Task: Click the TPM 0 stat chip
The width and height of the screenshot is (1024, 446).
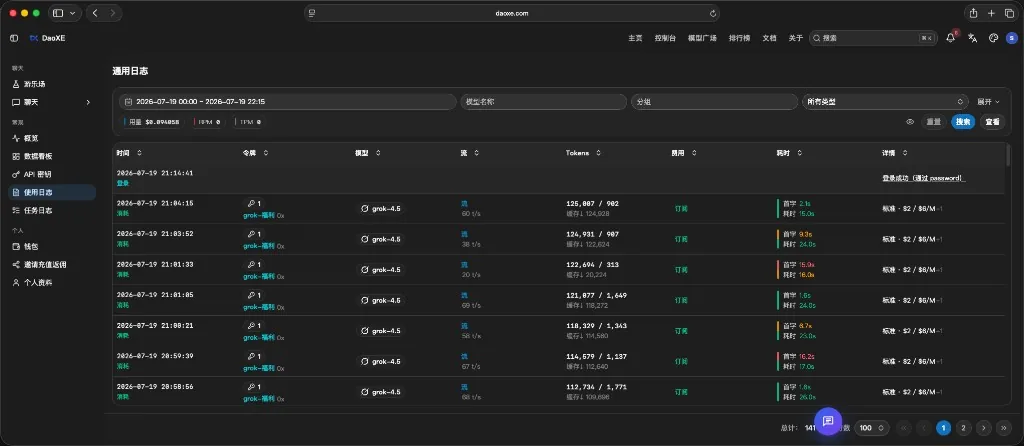Action: click(249, 122)
